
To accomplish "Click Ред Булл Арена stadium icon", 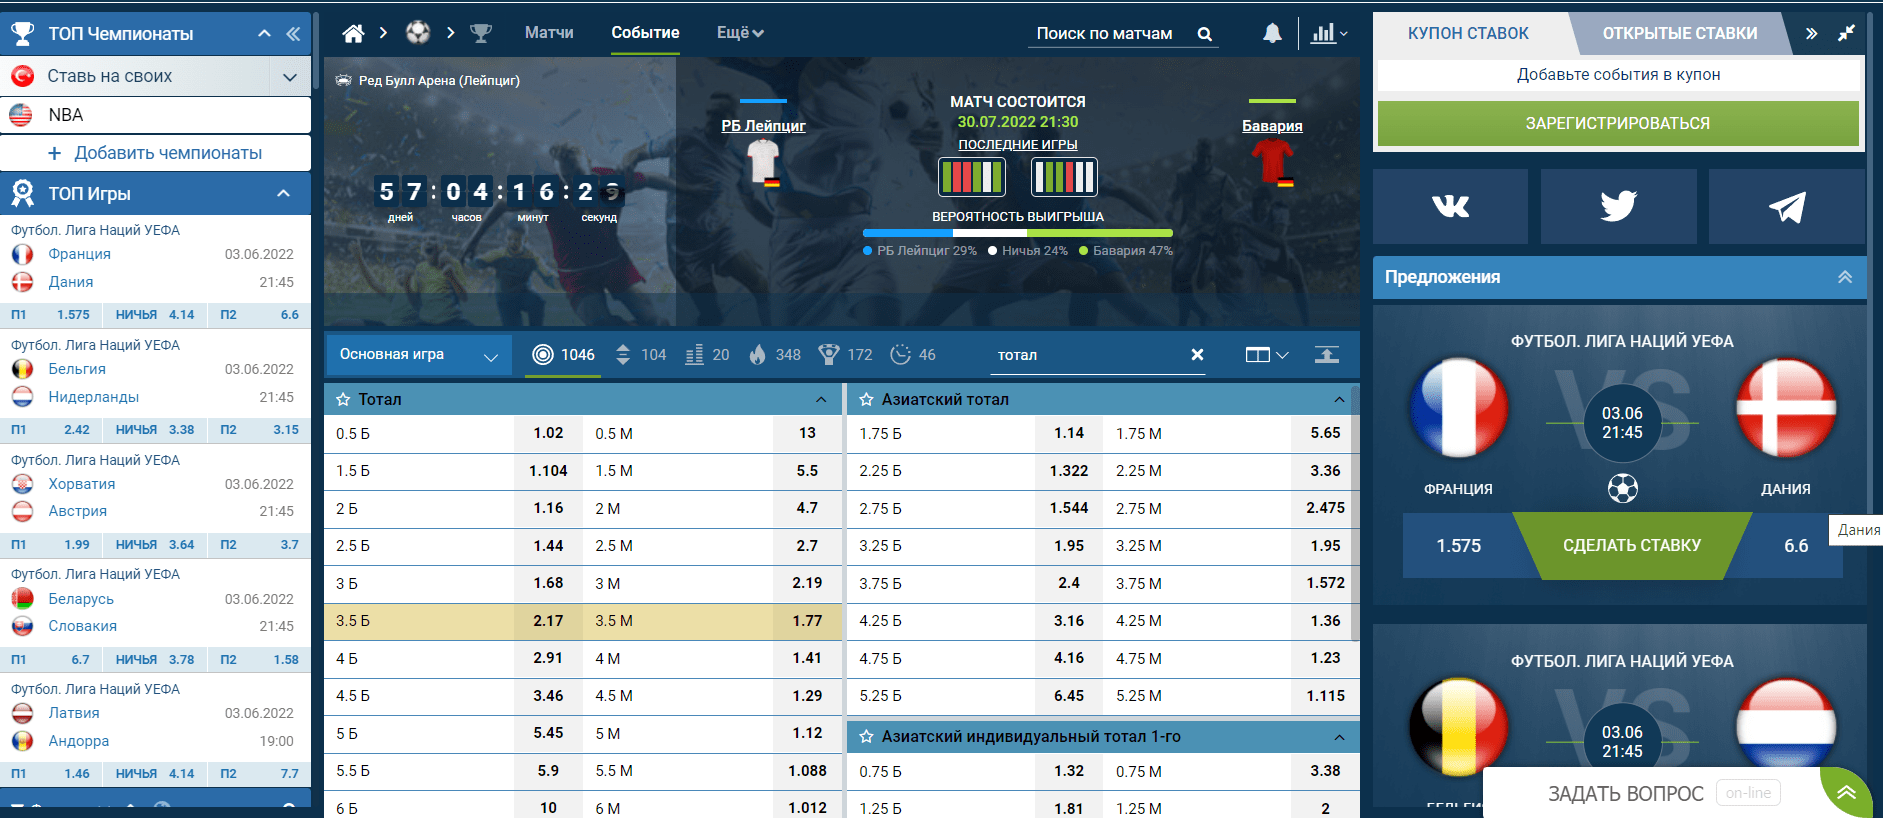I will (344, 80).
